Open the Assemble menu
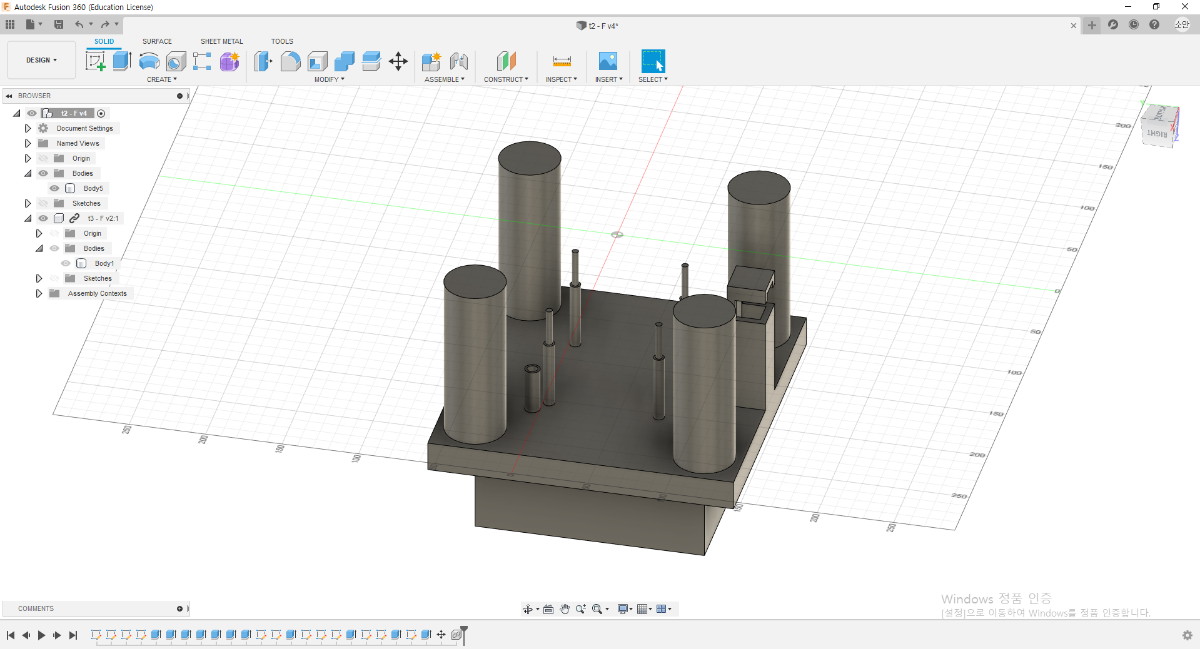Screen dimensions: 1200x649 coord(445,79)
